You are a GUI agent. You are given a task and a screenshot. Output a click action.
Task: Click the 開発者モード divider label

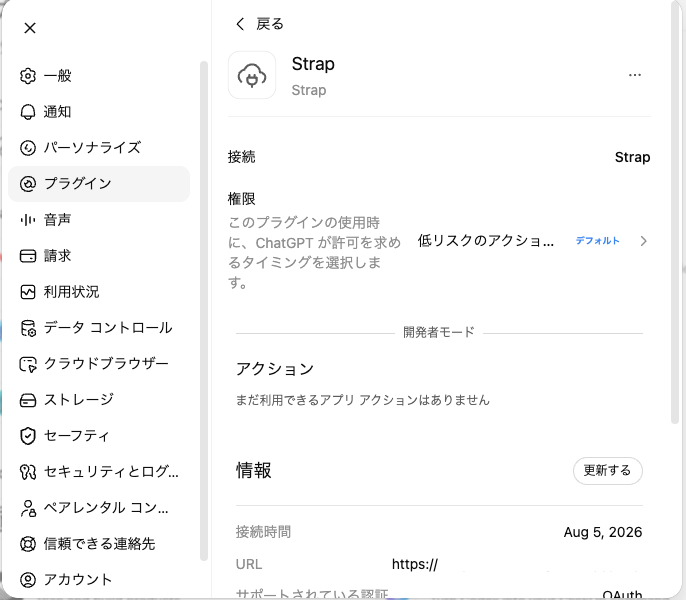tap(439, 332)
